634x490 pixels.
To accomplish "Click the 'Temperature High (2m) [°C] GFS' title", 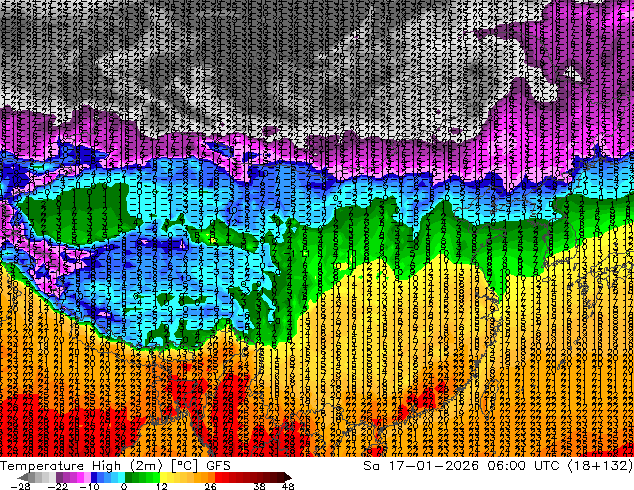I will [x=115, y=466].
